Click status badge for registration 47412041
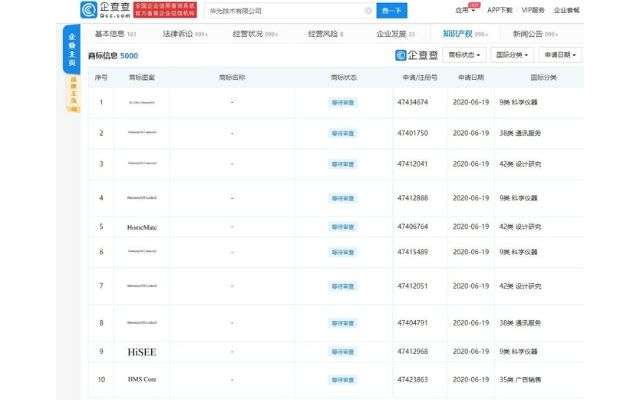 (x=342, y=164)
